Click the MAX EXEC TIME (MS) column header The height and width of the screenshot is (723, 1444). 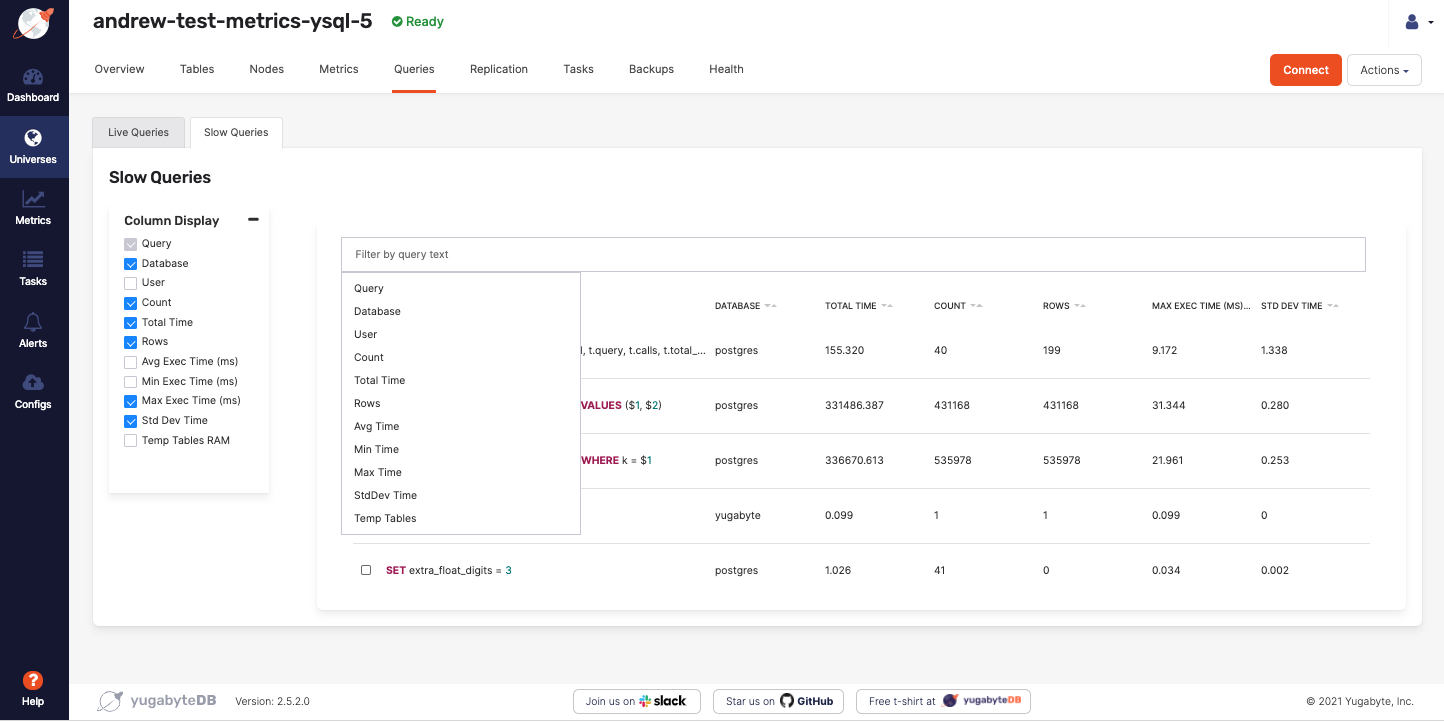pyautogui.click(x=1201, y=306)
